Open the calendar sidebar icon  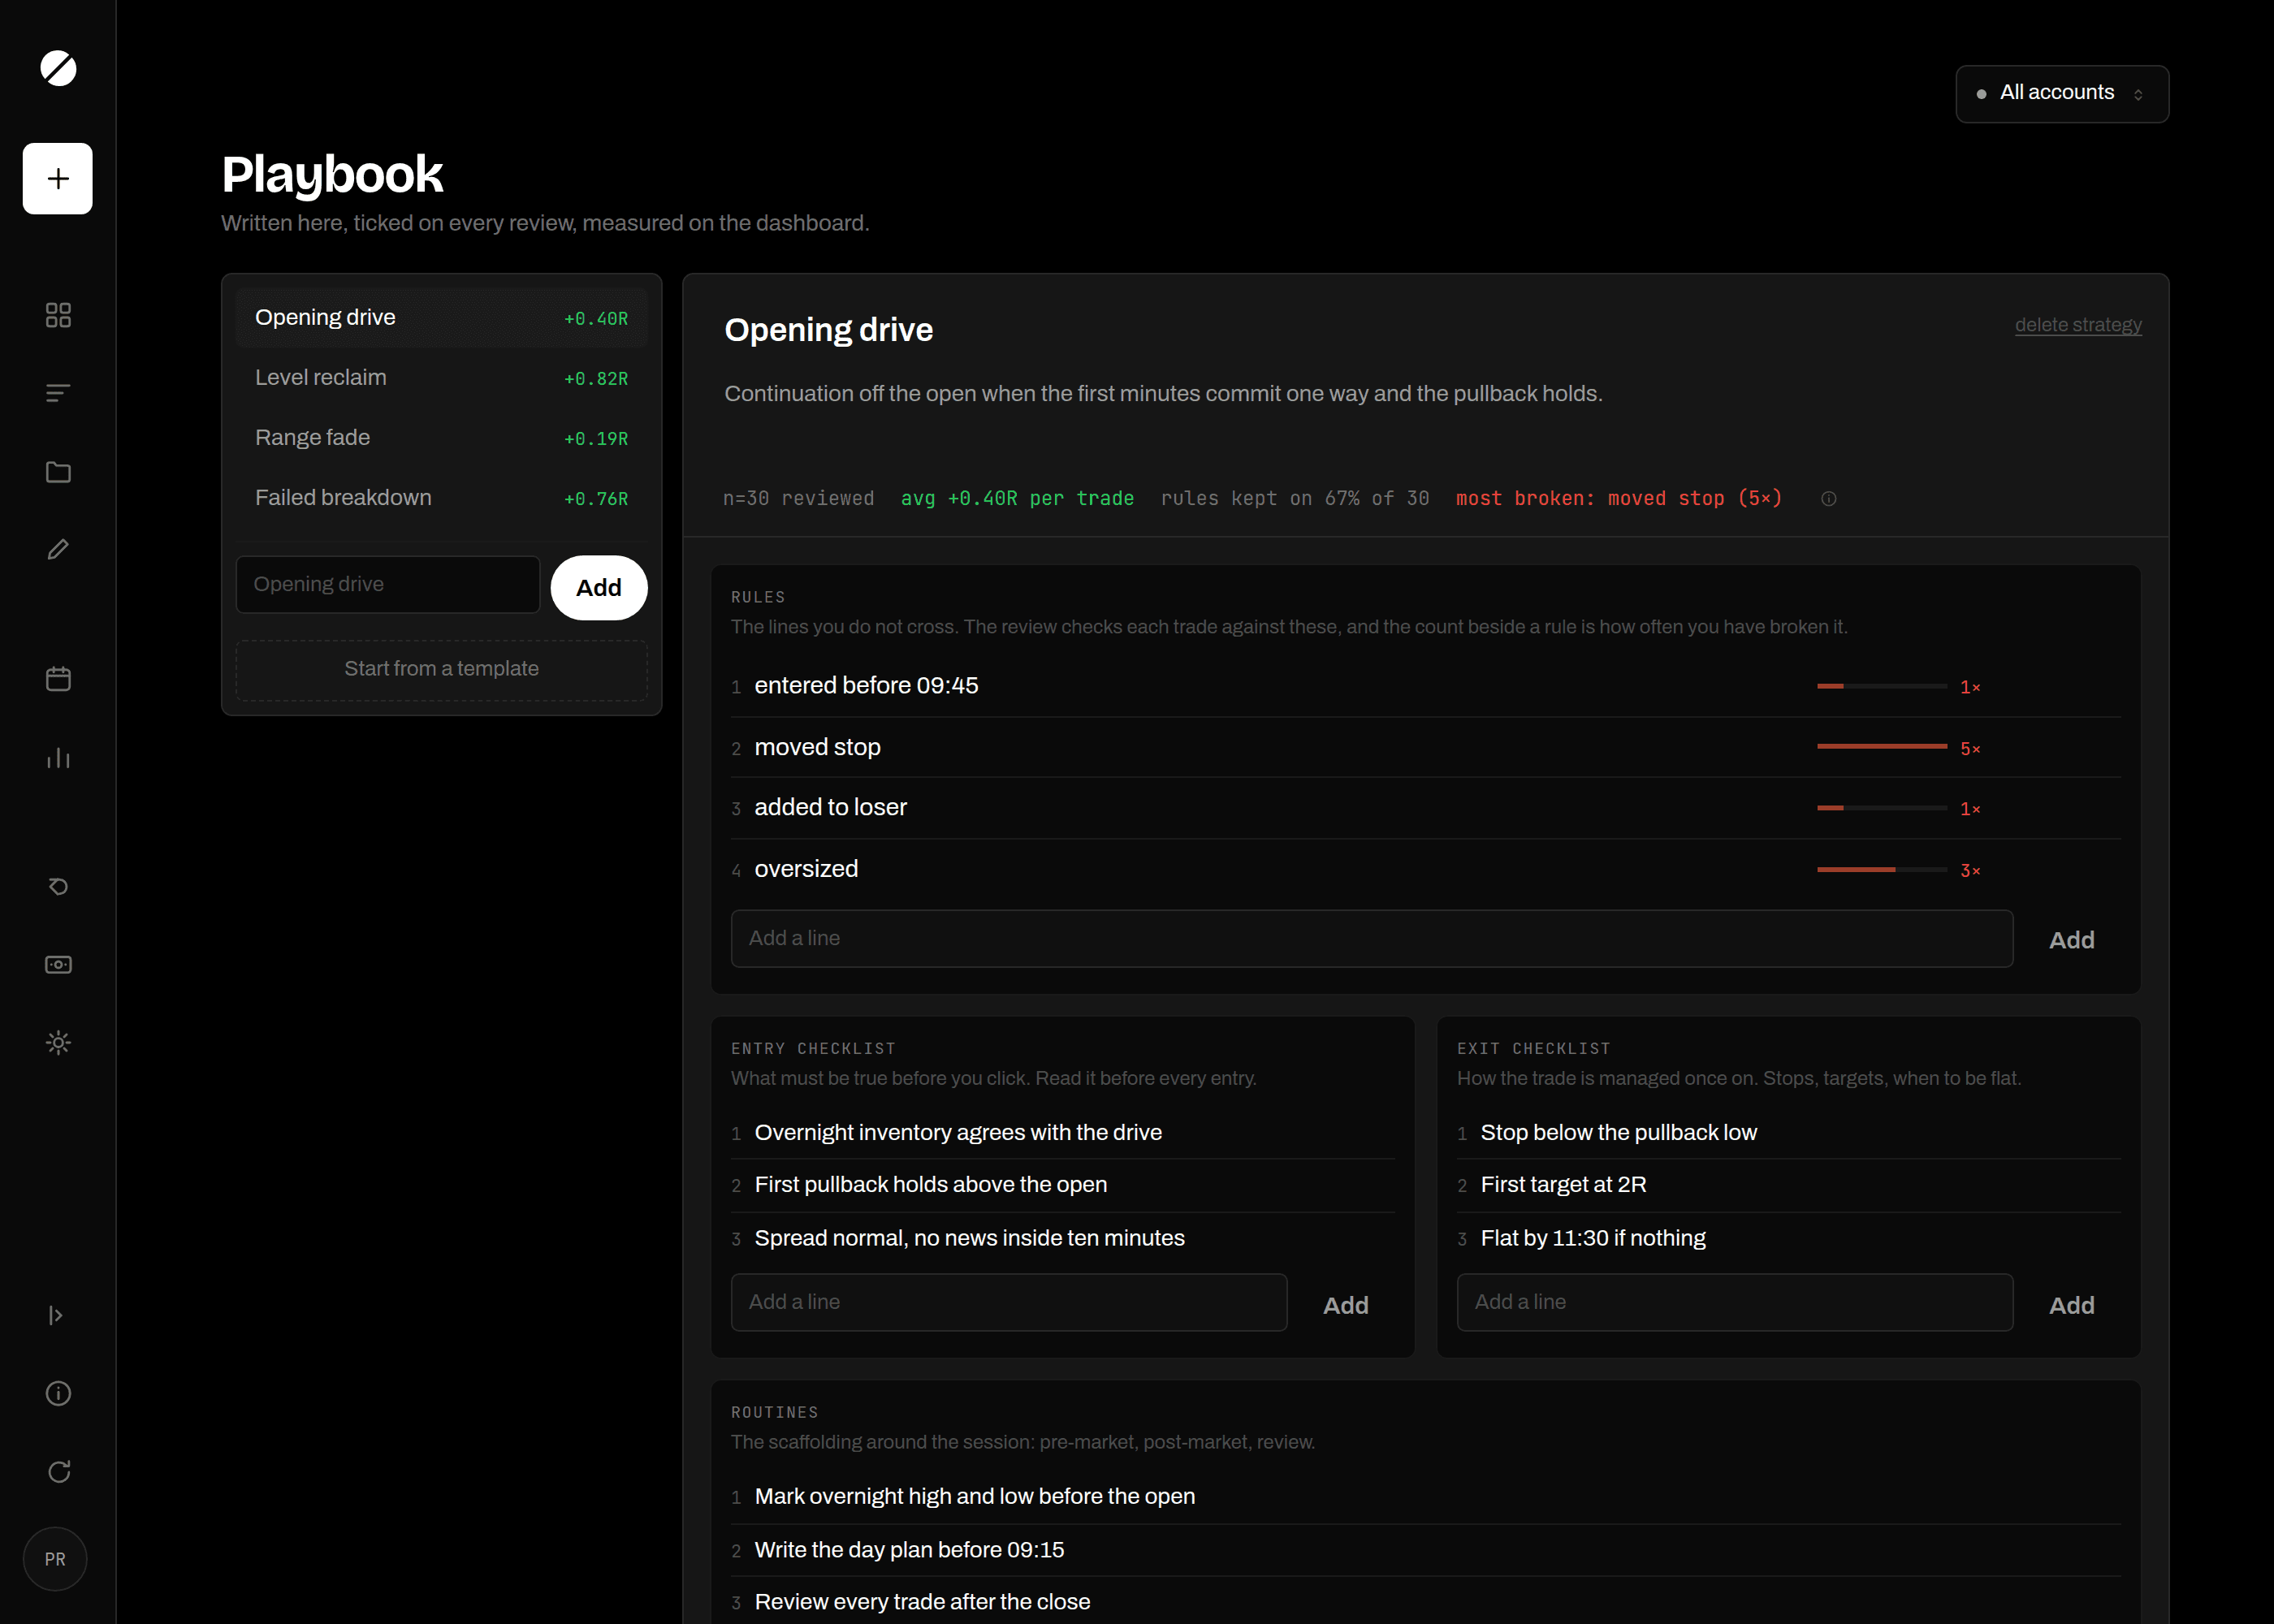(x=58, y=679)
